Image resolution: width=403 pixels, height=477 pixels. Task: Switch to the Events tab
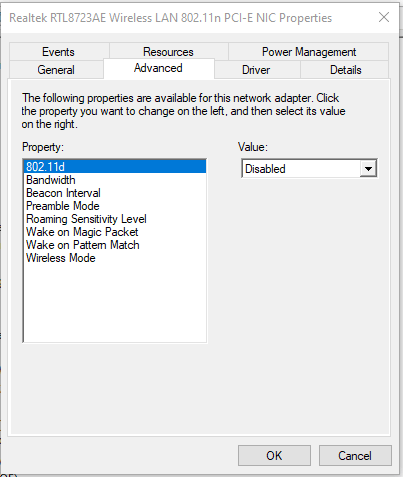tap(59, 52)
